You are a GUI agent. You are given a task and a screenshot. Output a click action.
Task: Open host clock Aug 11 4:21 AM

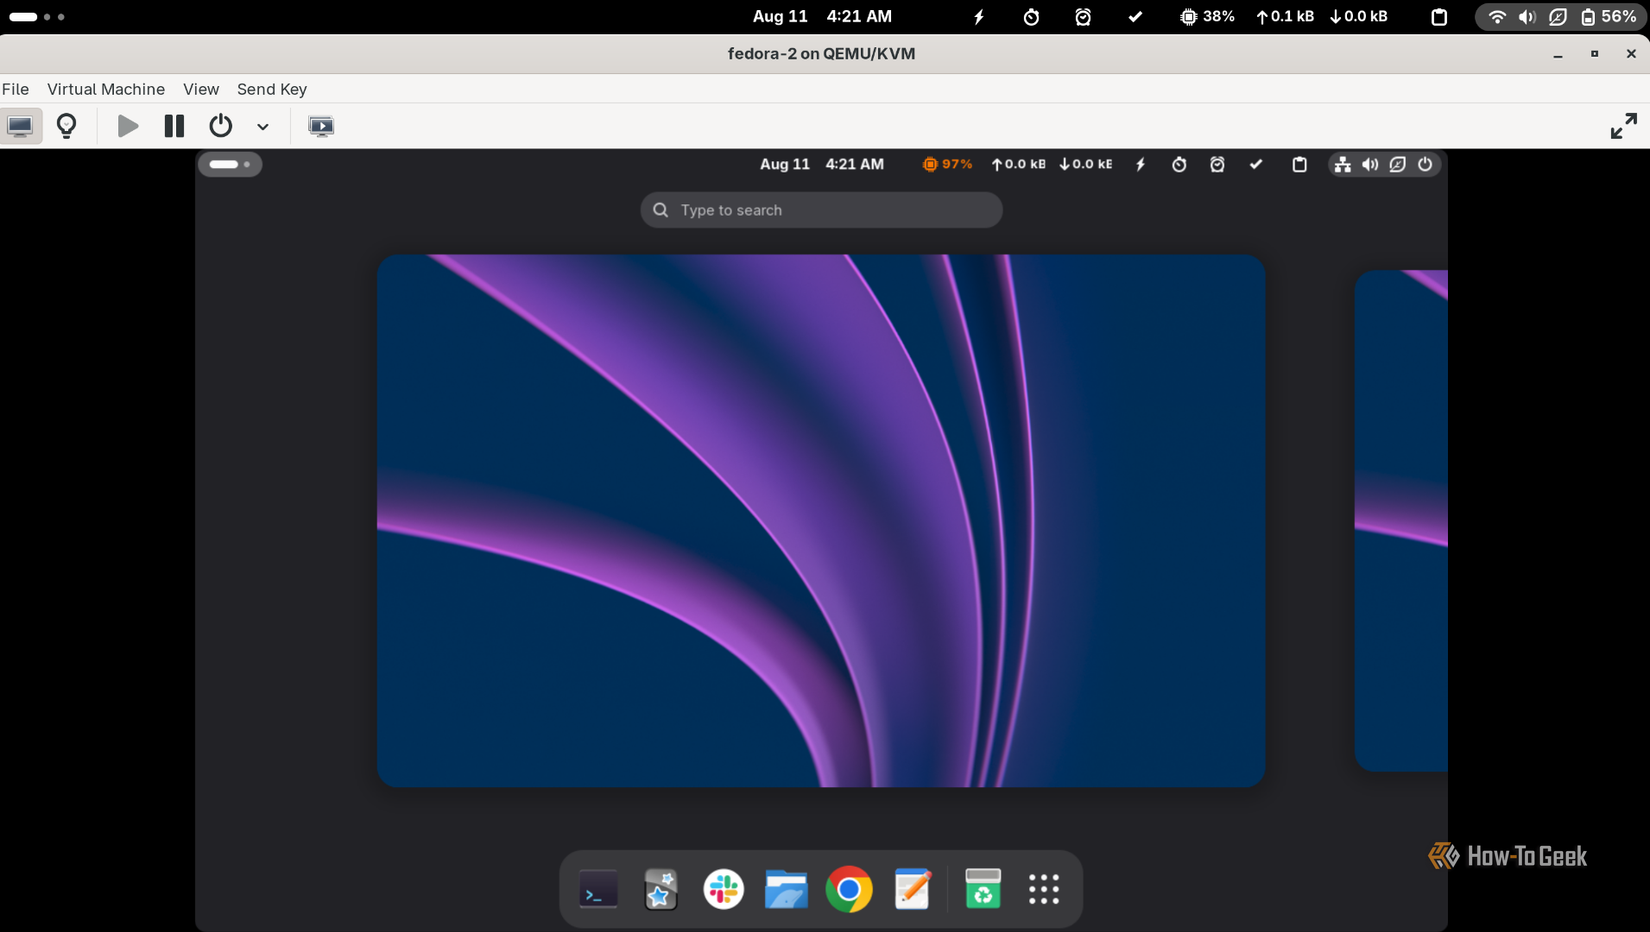tap(822, 17)
